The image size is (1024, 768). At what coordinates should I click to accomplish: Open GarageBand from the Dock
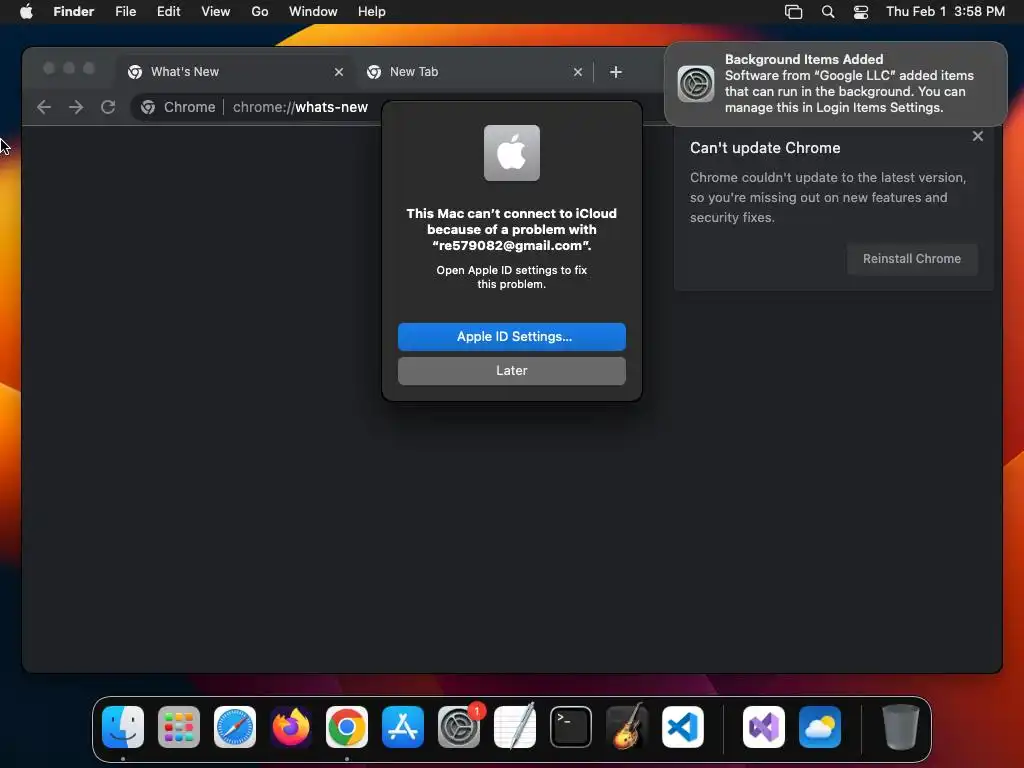(627, 727)
